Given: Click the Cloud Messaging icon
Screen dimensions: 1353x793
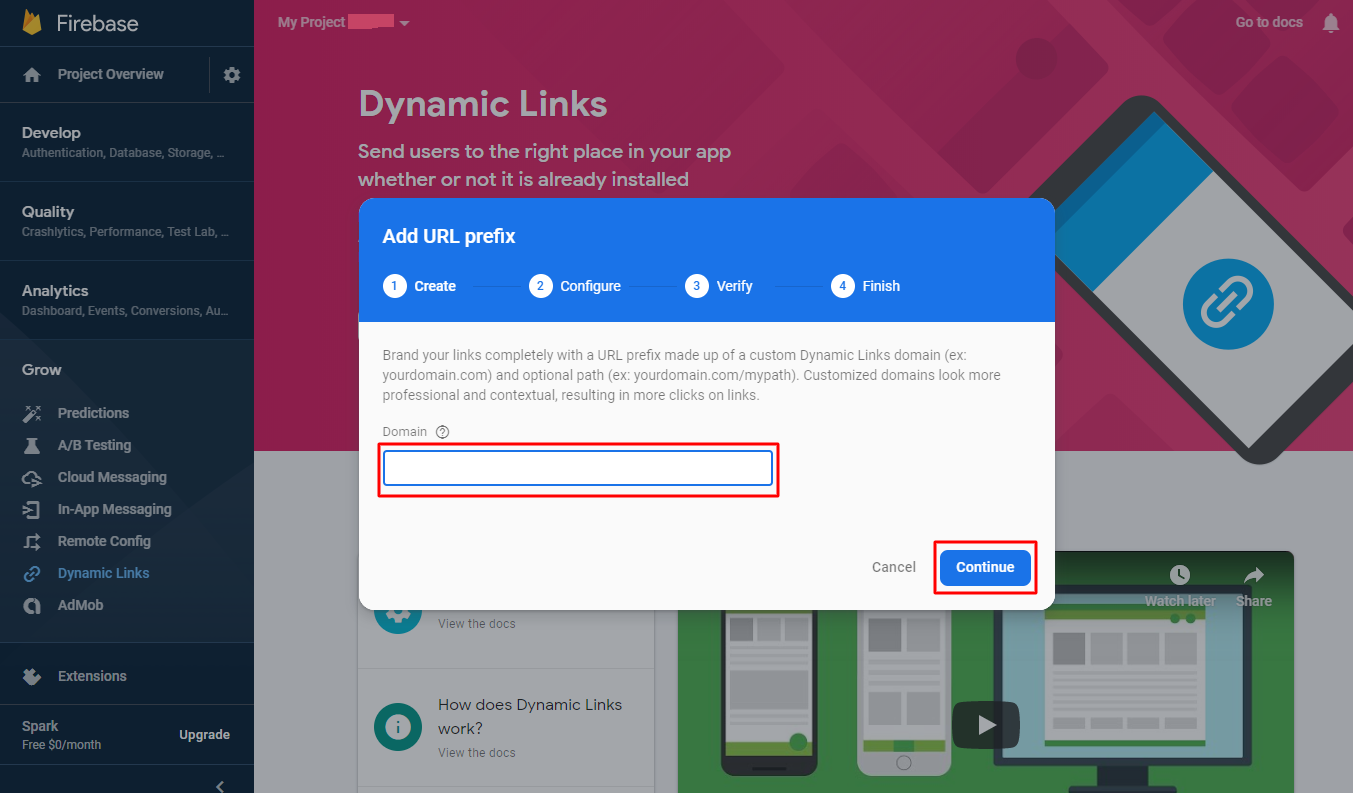Looking at the screenshot, I should coord(32,477).
